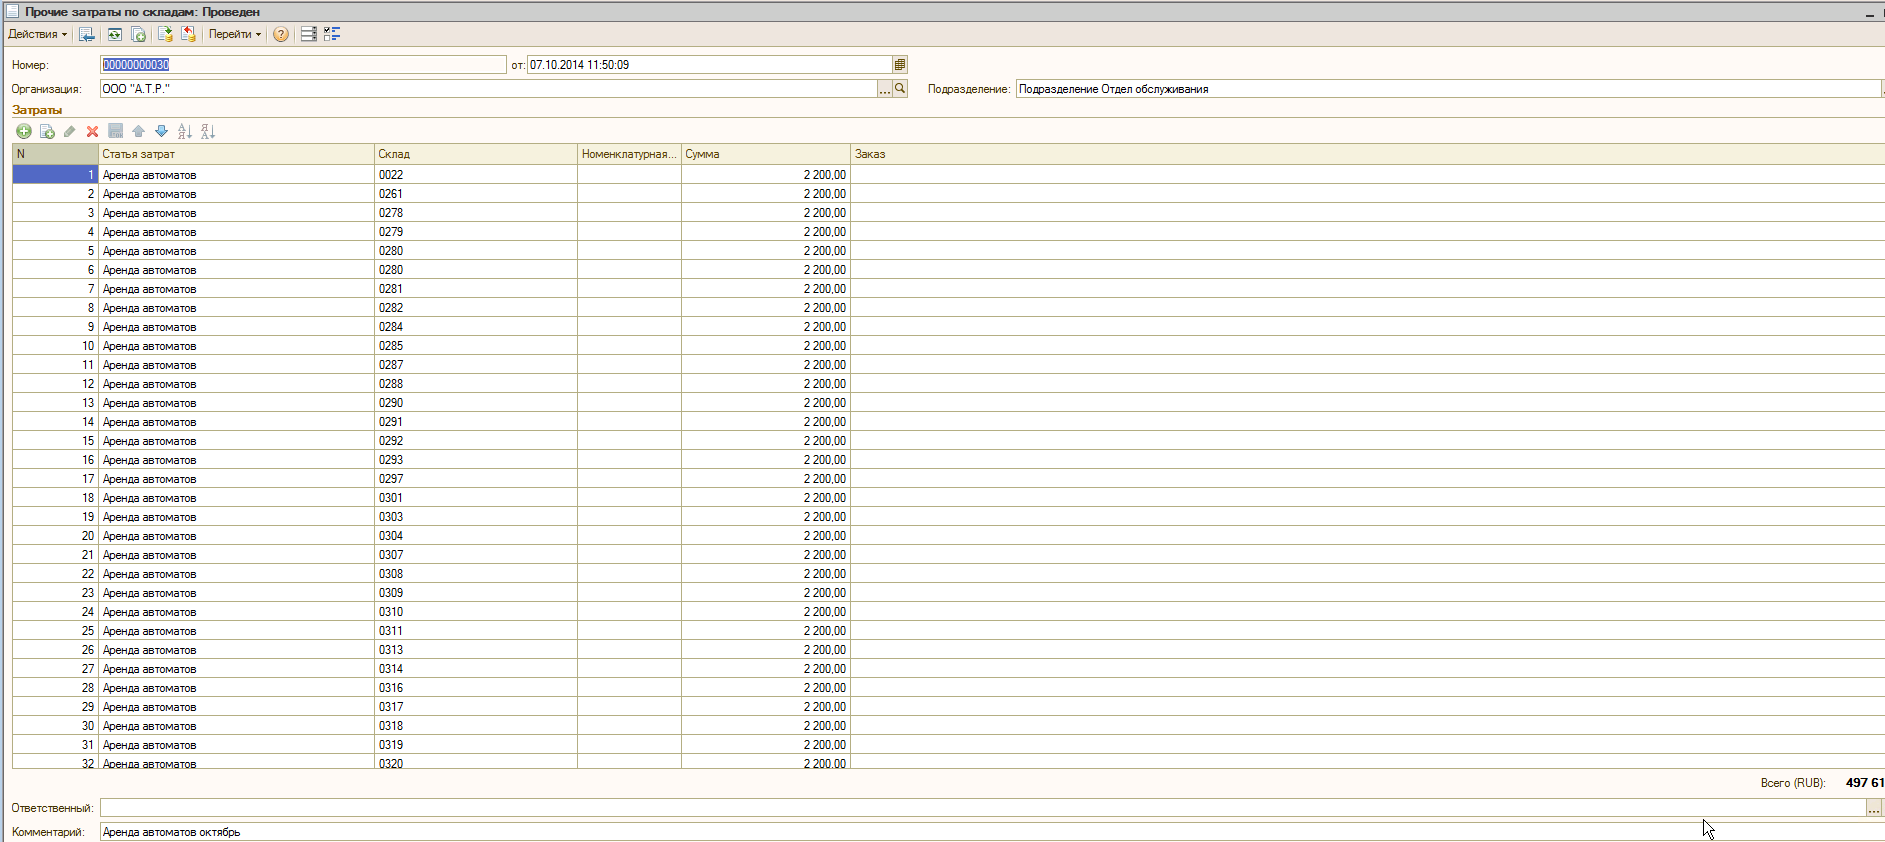1885x842 pixels.
Task: Click the green add row icon
Action: [x=24, y=131]
